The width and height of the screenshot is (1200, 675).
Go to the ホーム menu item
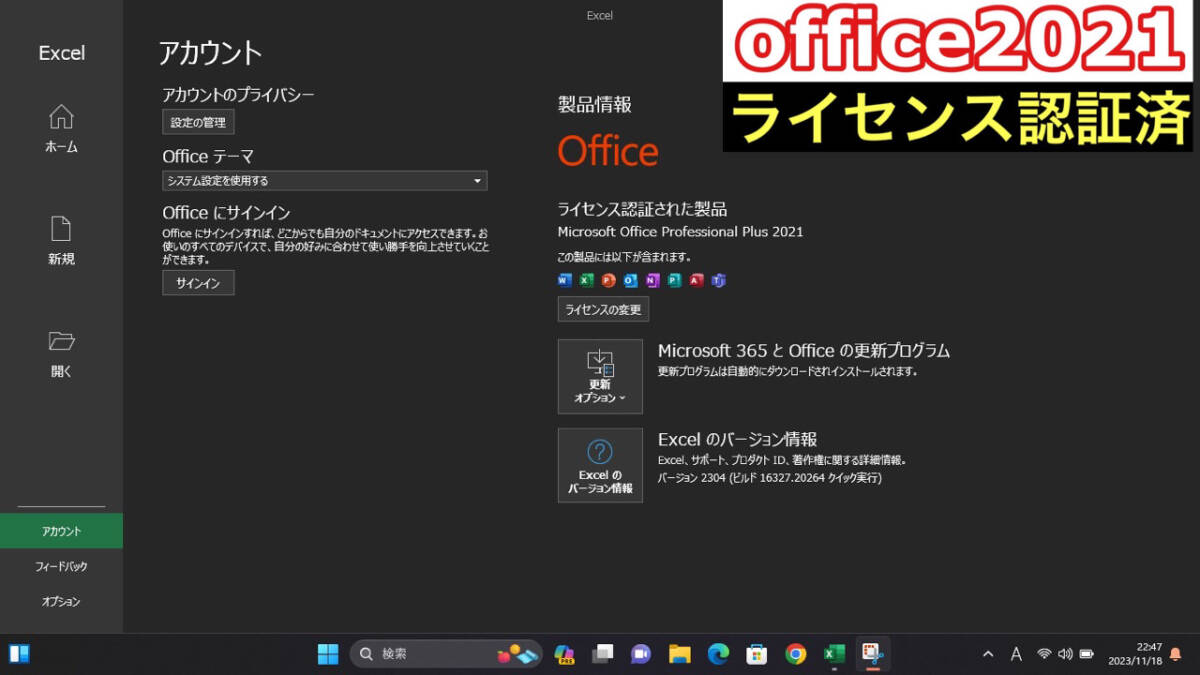tap(60, 130)
